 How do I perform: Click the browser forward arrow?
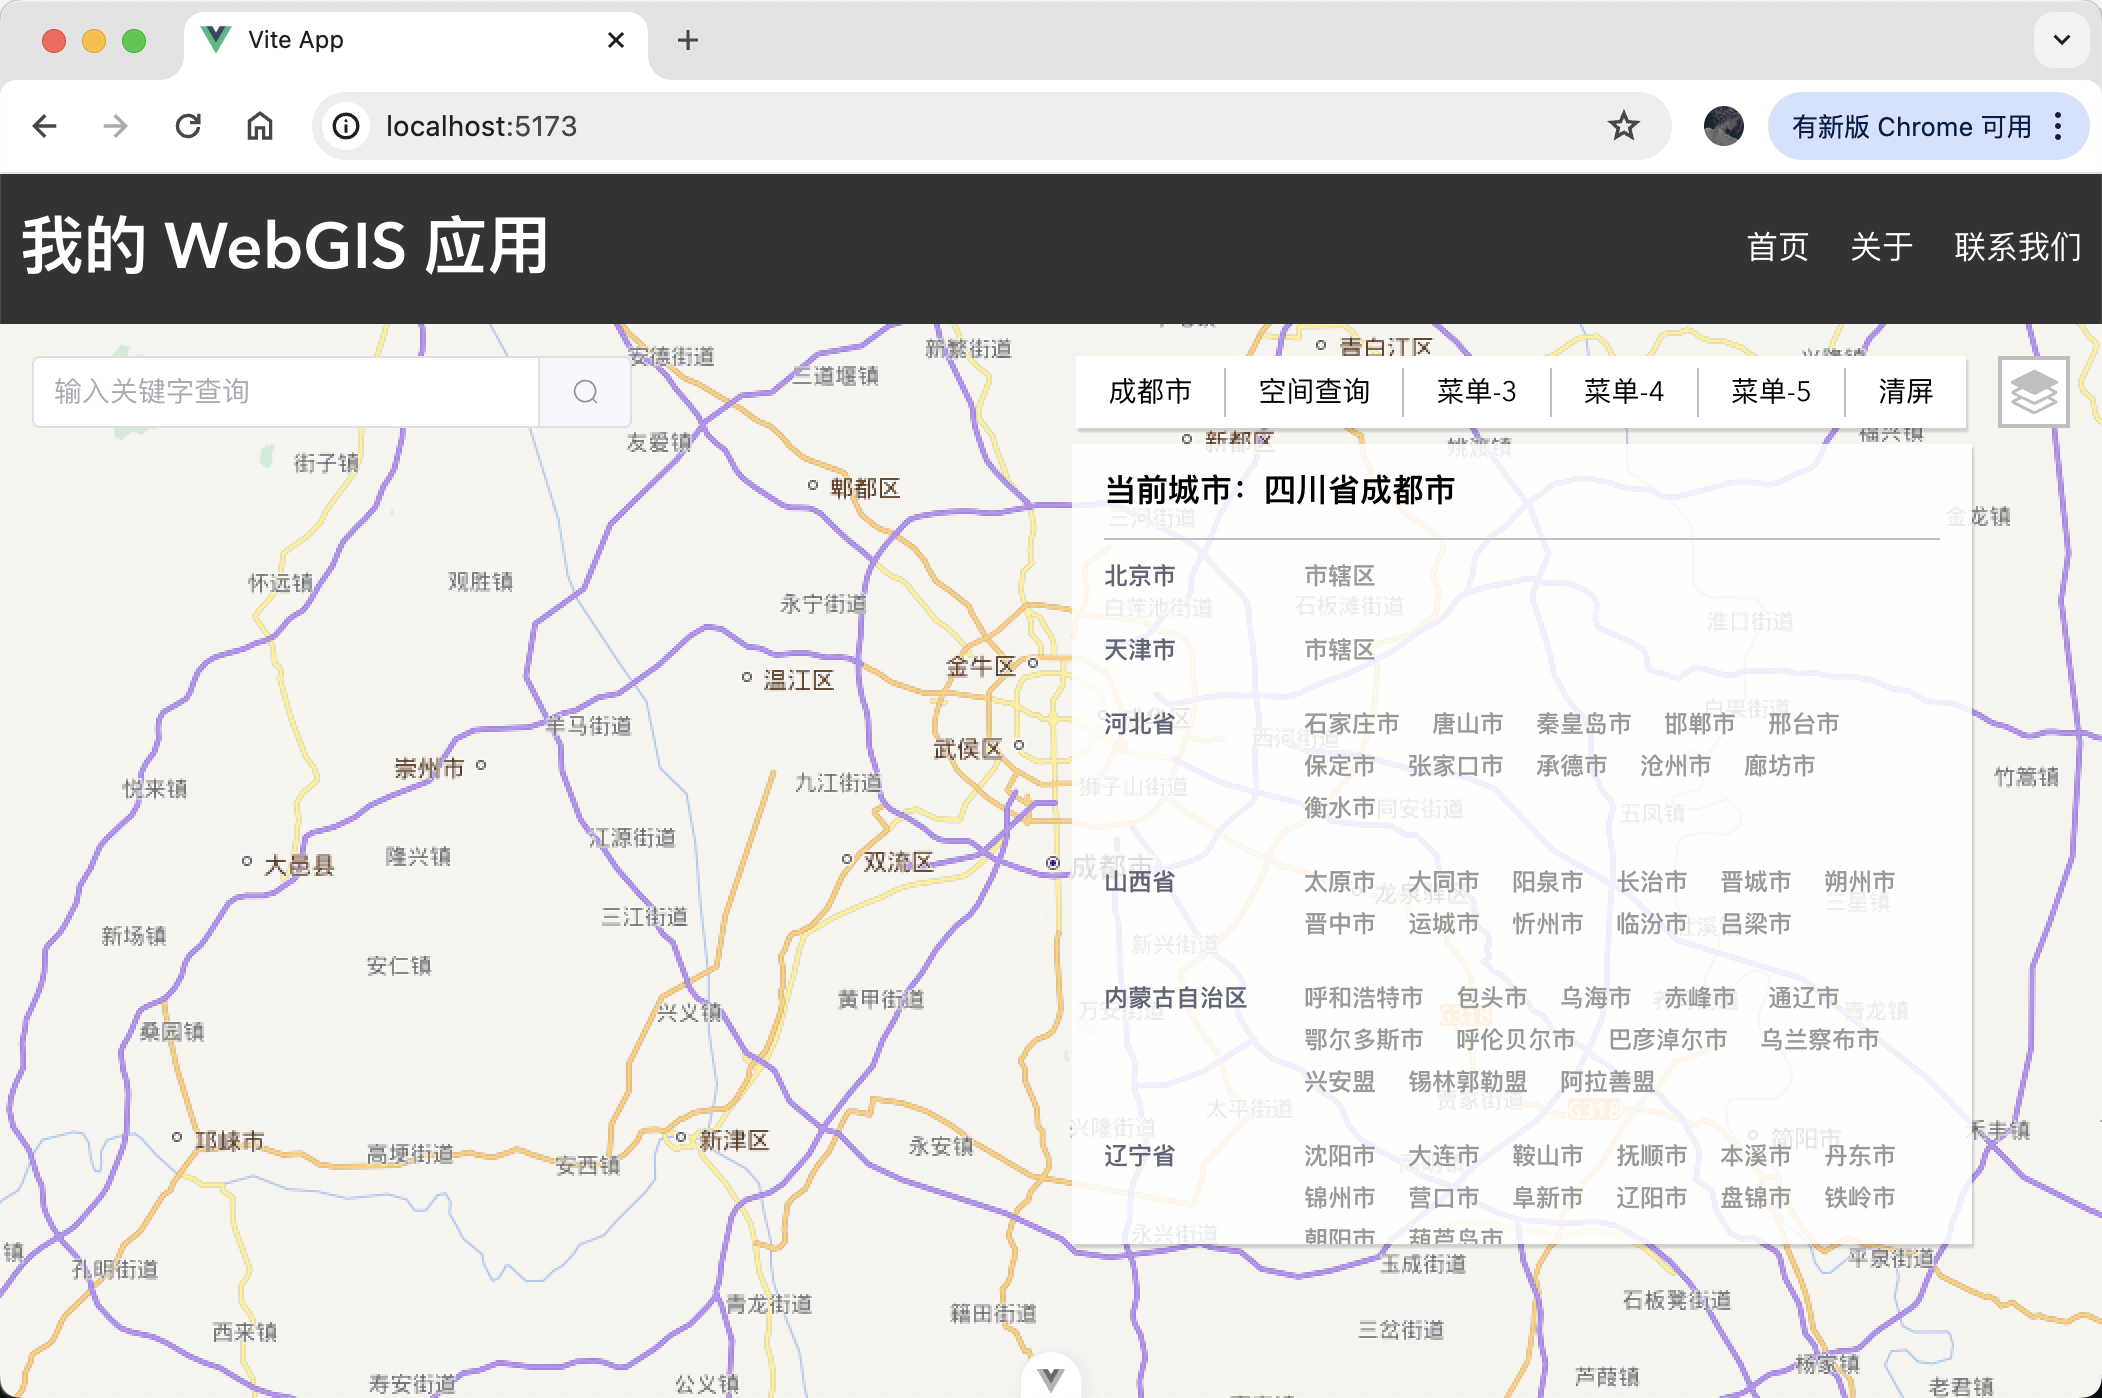(116, 126)
